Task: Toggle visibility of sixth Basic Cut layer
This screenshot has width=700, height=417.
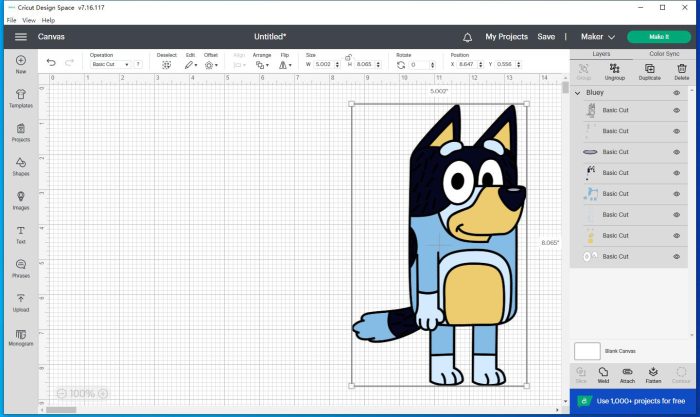Action: click(677, 215)
